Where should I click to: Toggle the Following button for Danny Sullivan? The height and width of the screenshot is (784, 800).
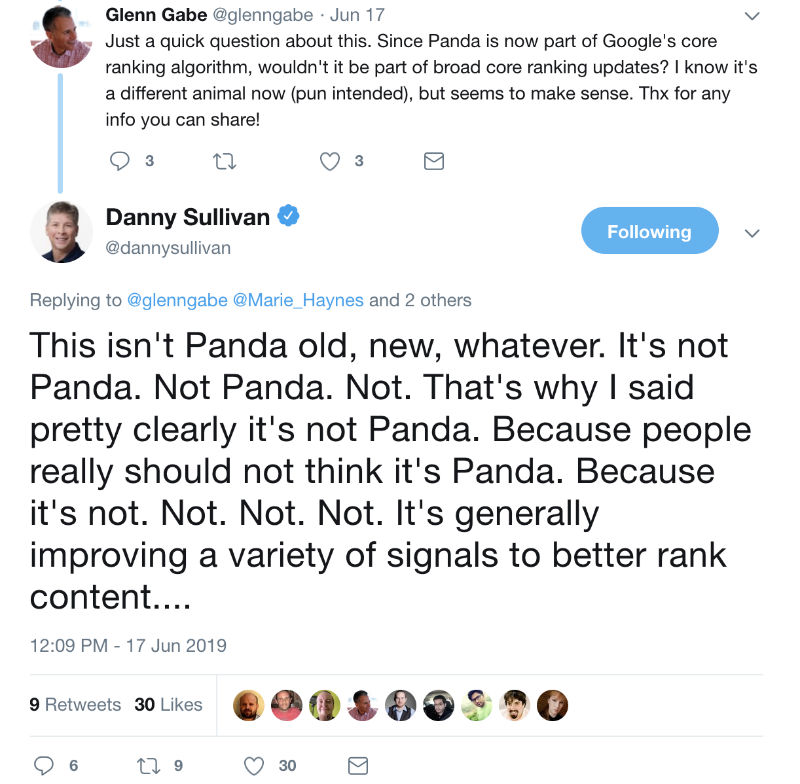649,231
